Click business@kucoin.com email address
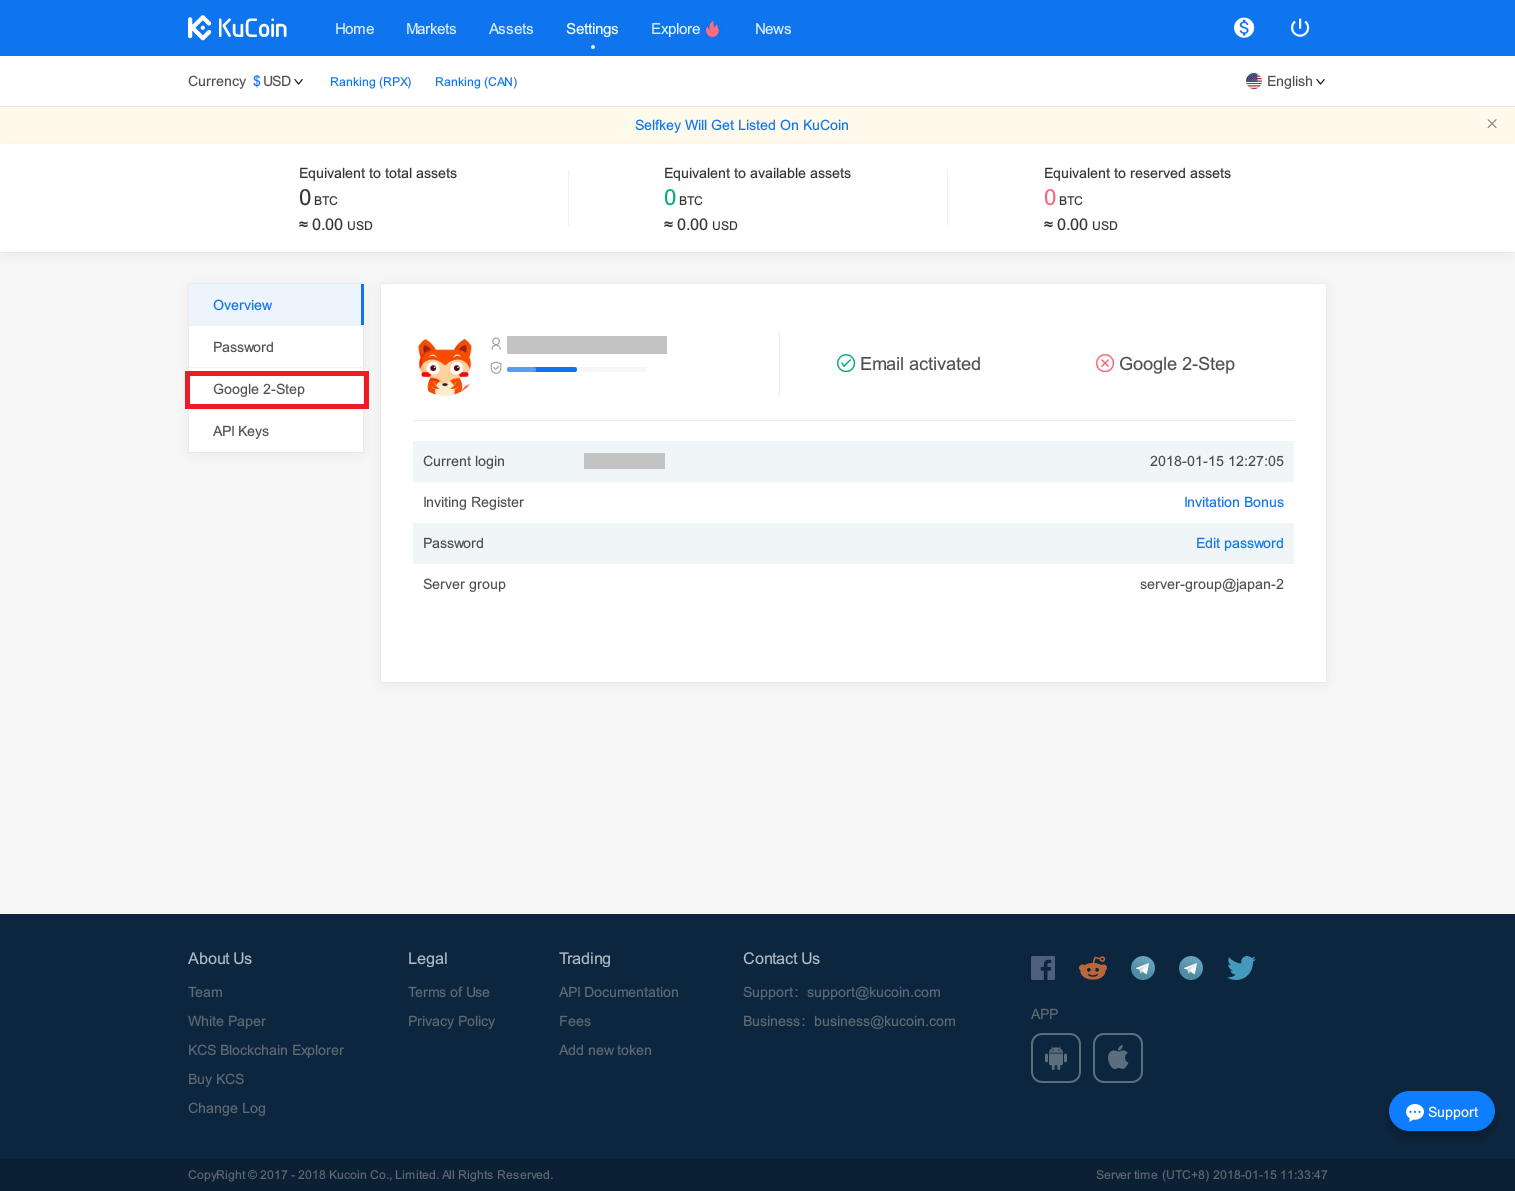The image size is (1515, 1191). point(885,1021)
